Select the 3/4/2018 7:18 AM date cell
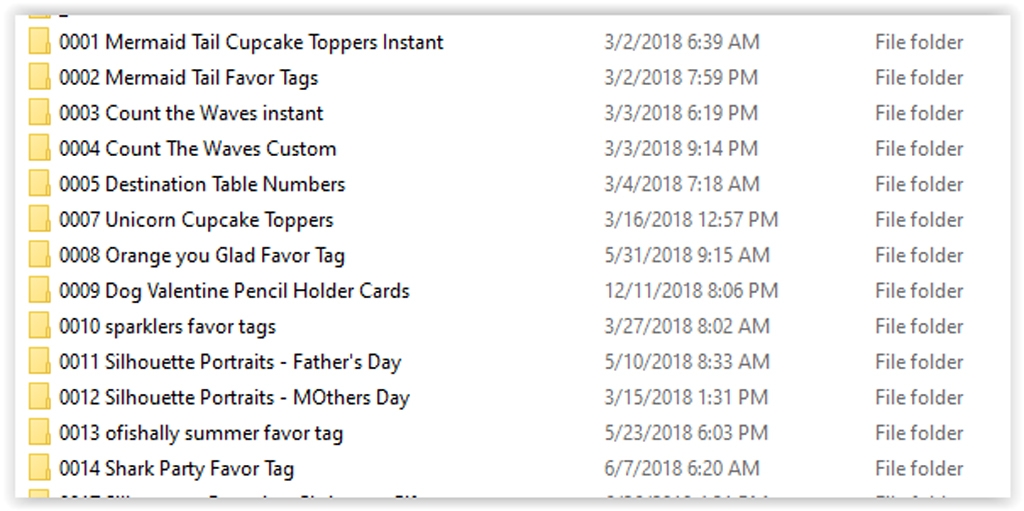This screenshot has height=511, width=1024. pyautogui.click(x=682, y=184)
